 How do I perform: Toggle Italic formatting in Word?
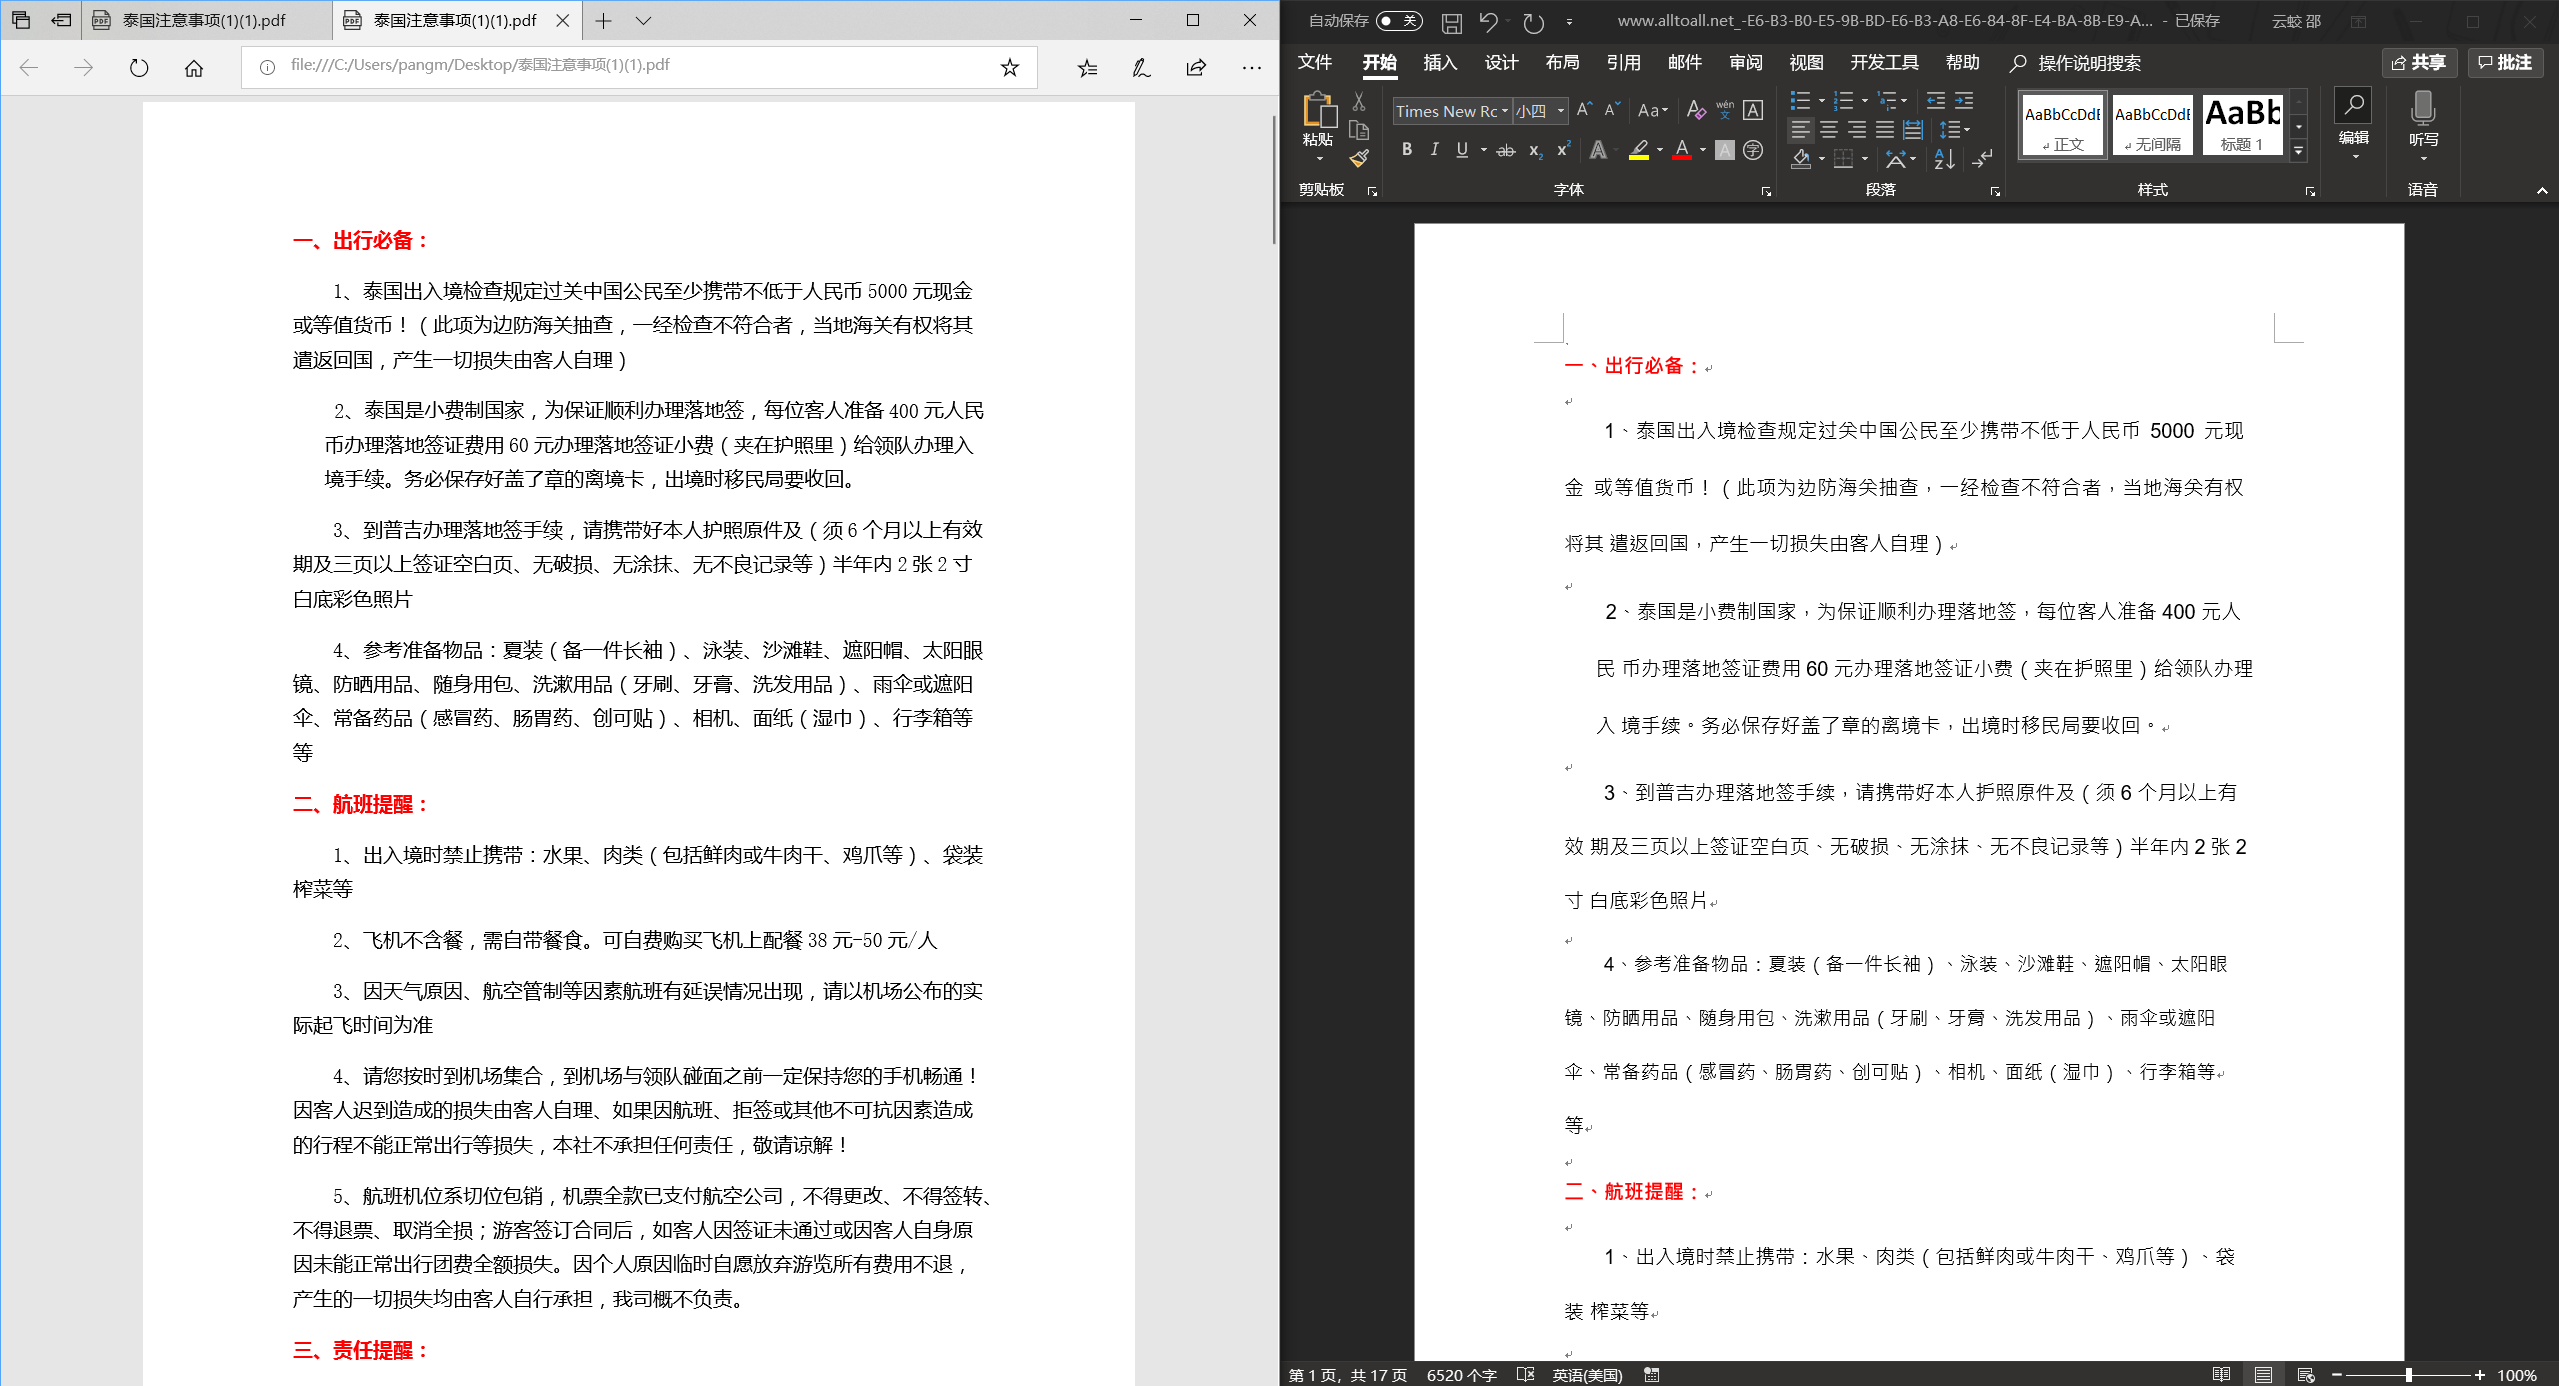pos(1434,150)
